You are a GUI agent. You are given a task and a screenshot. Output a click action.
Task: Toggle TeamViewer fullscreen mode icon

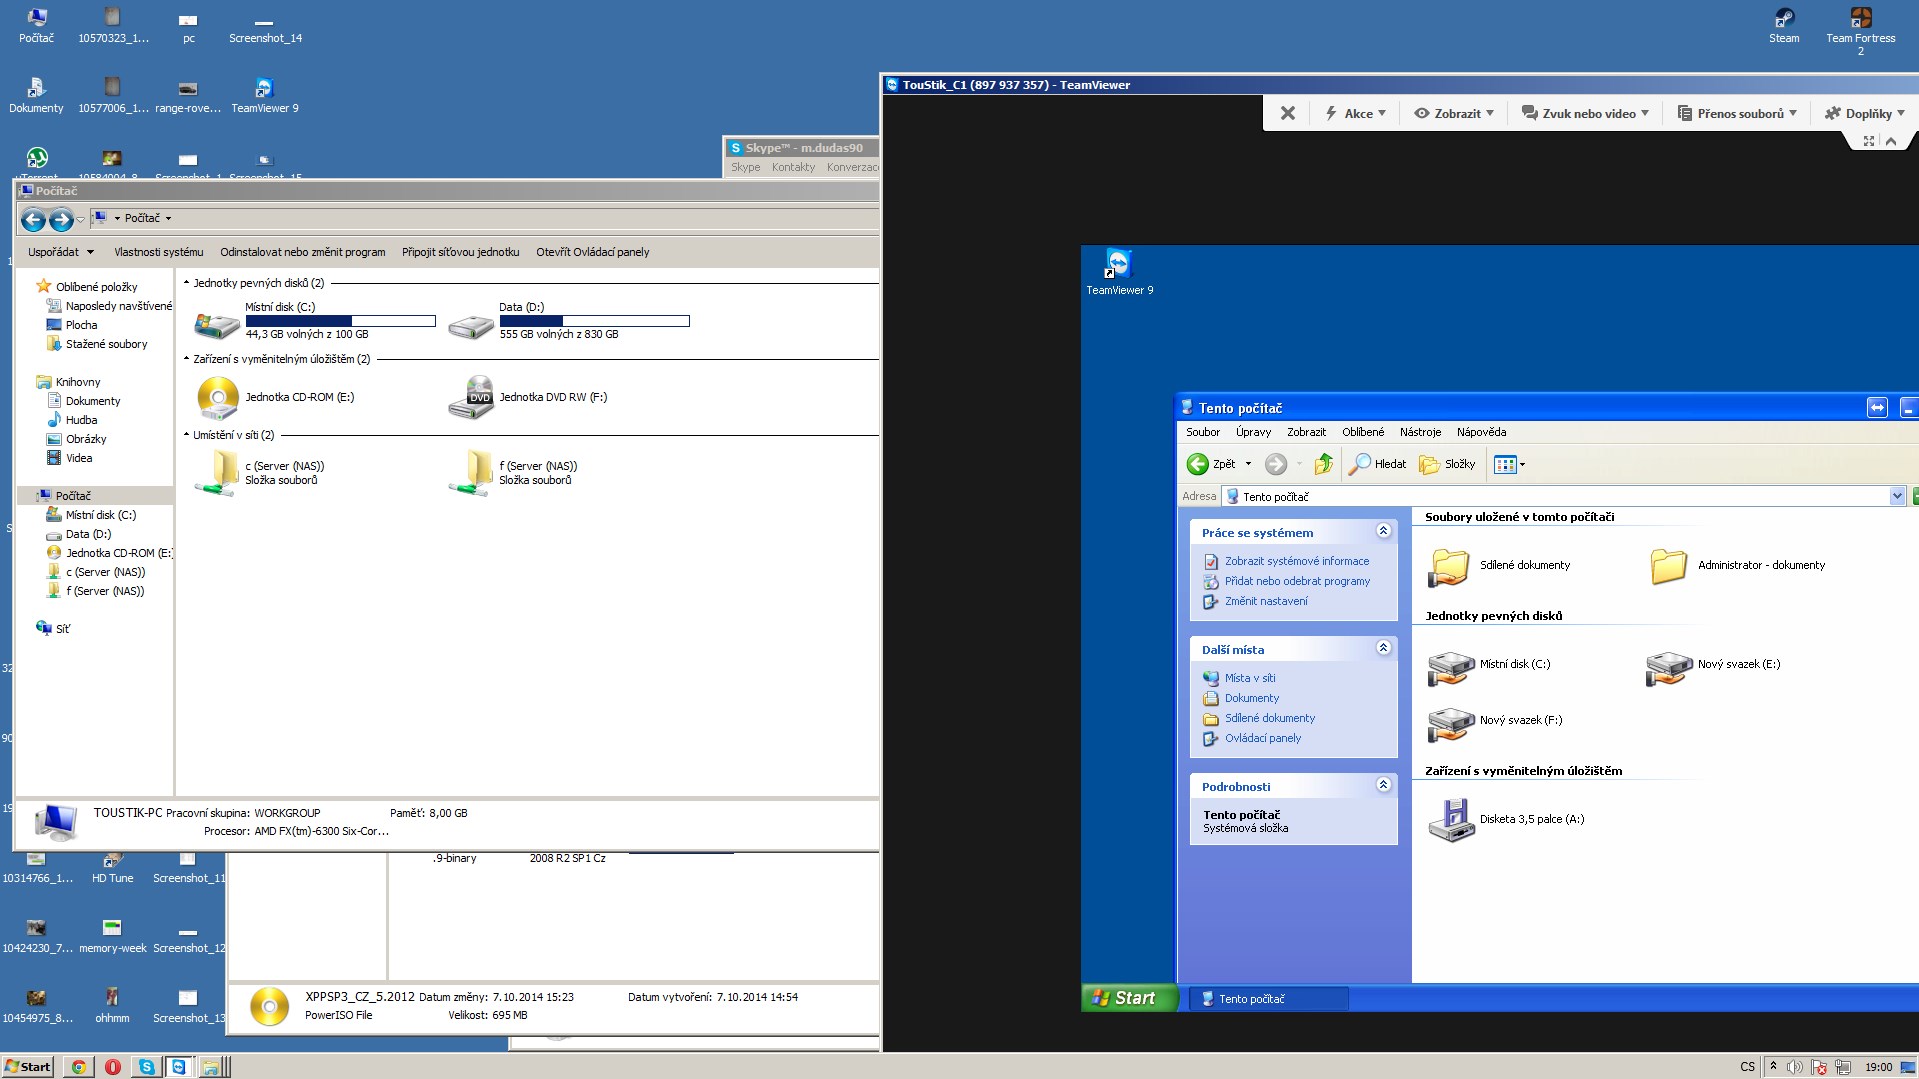click(x=1868, y=142)
